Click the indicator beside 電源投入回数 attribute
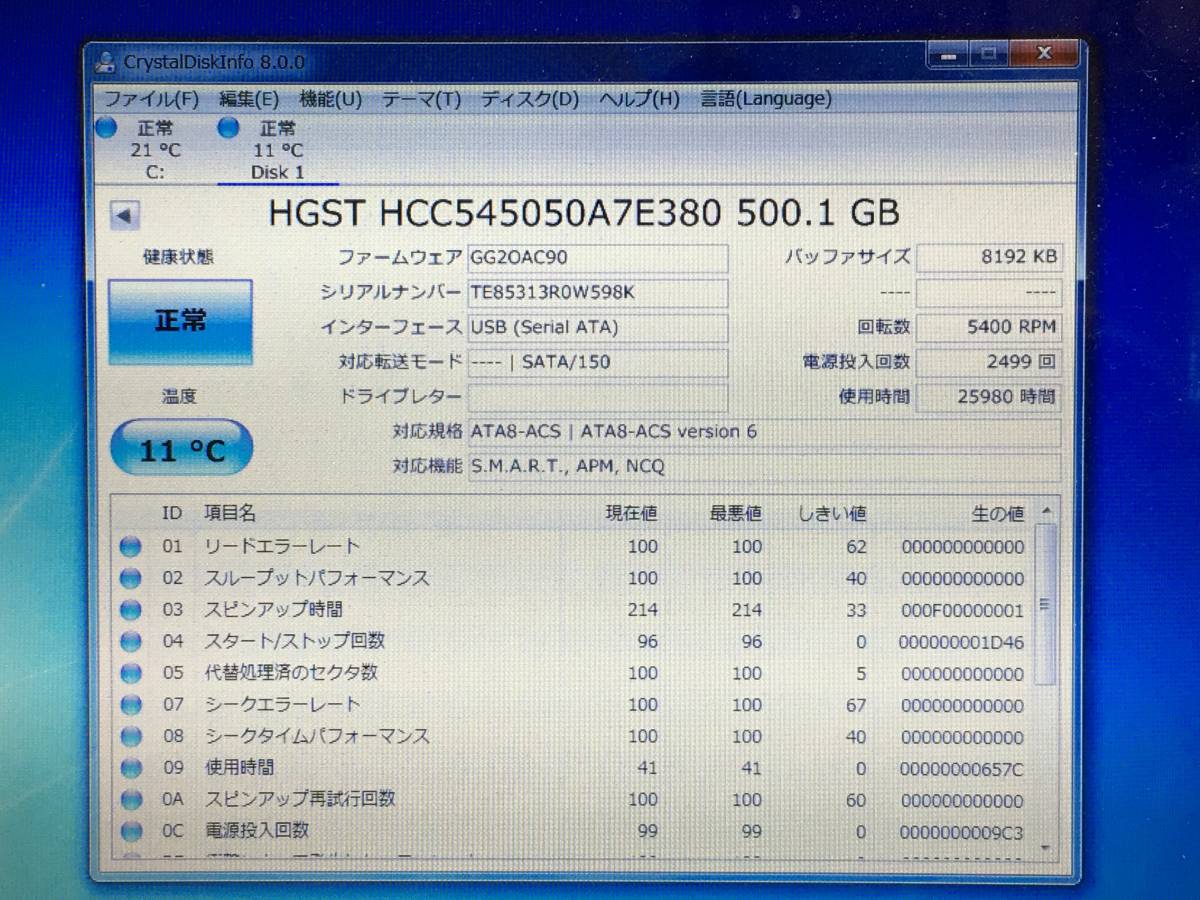The image size is (1200, 900). click(x=131, y=831)
